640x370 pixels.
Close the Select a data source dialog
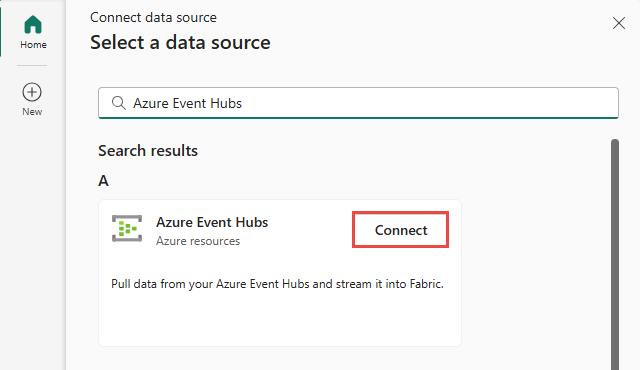pos(619,23)
